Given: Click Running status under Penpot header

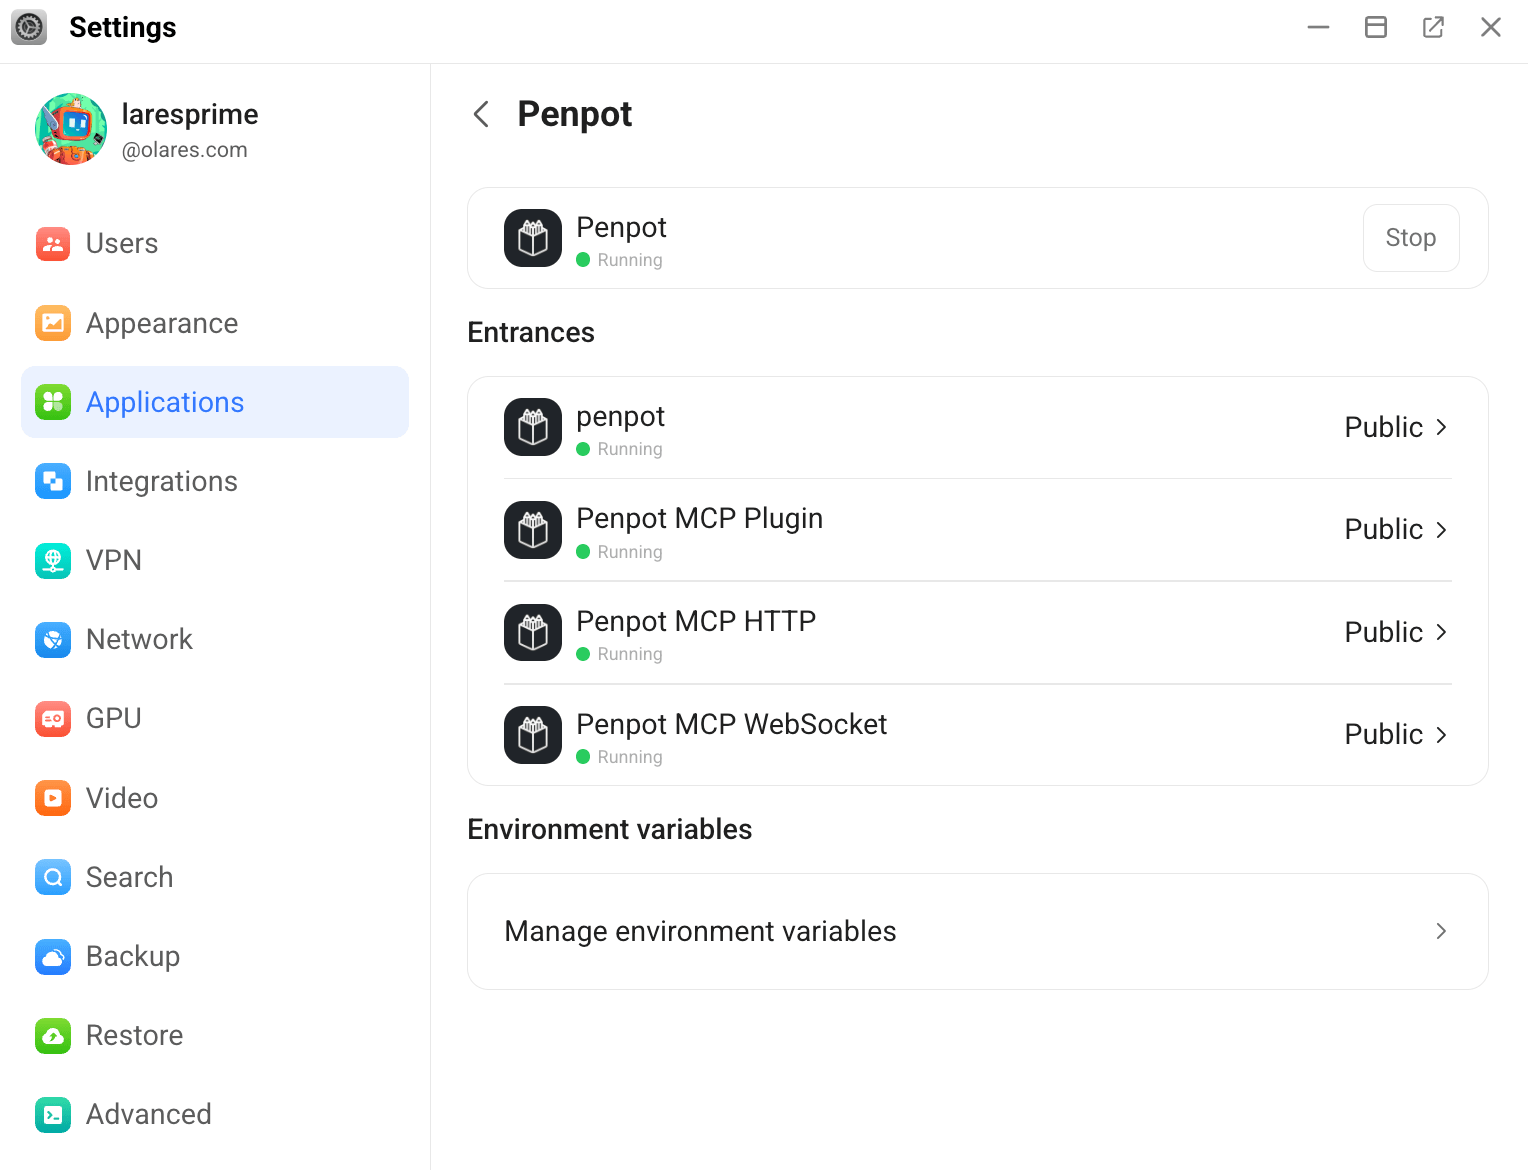Looking at the screenshot, I should click(630, 260).
